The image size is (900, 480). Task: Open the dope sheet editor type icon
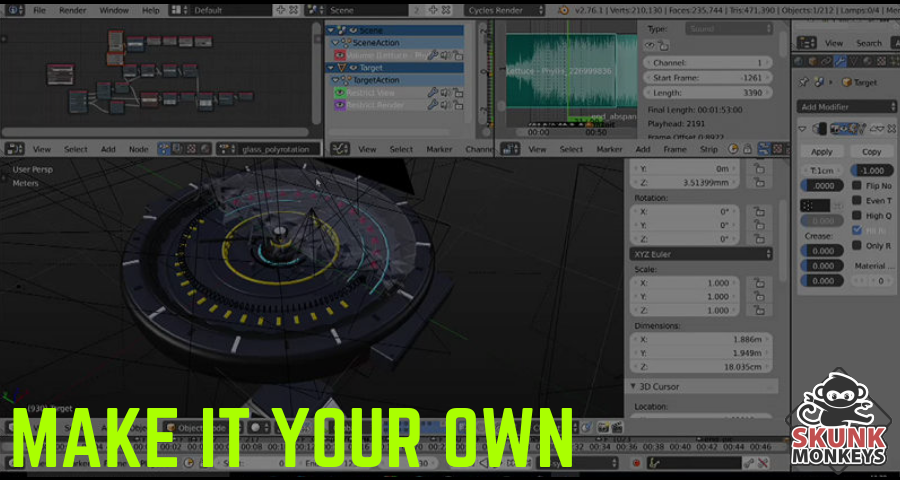click(x=340, y=149)
